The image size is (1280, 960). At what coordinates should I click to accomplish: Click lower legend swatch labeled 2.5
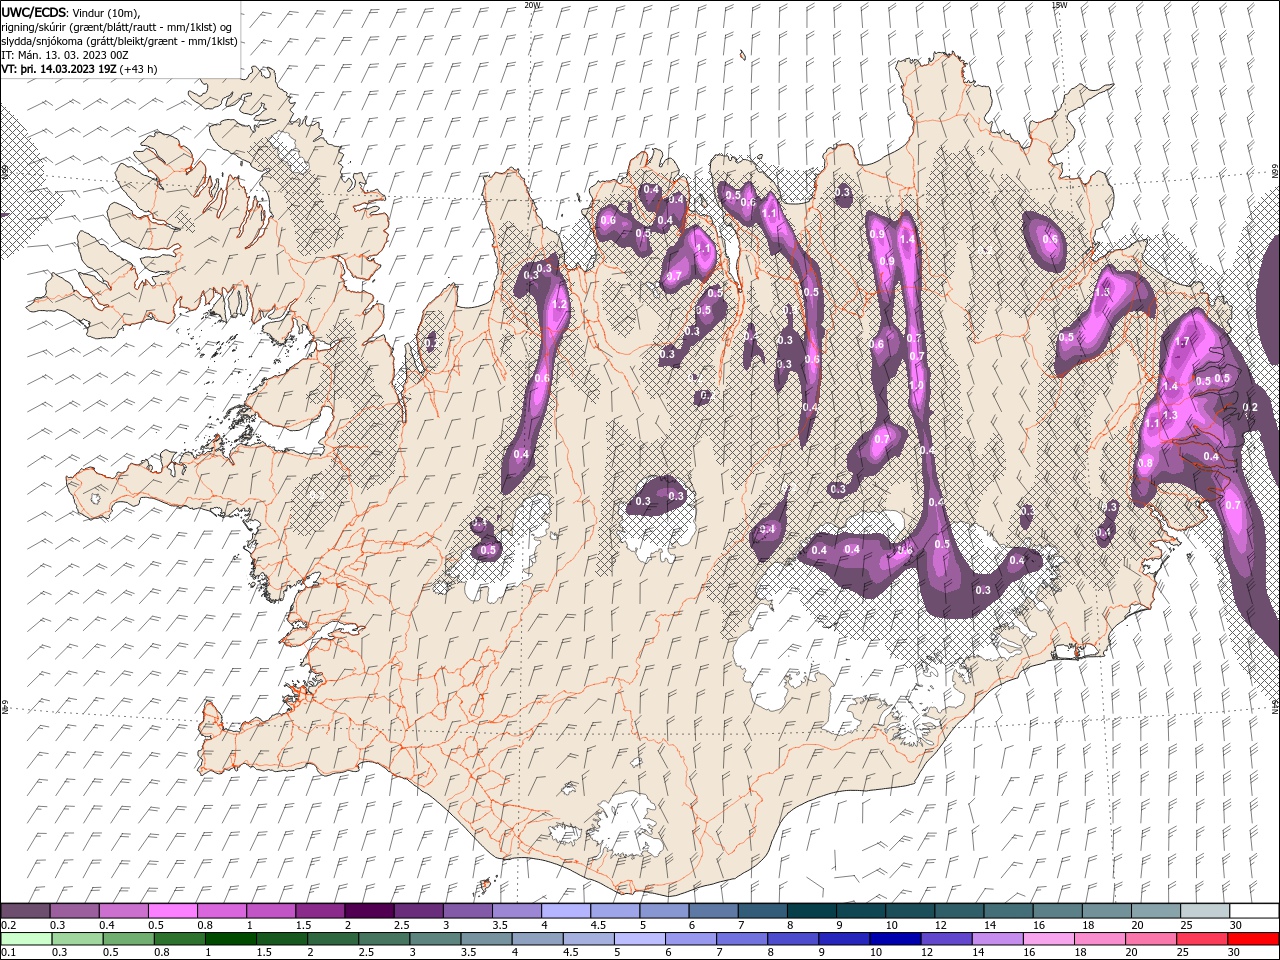coord(382,939)
